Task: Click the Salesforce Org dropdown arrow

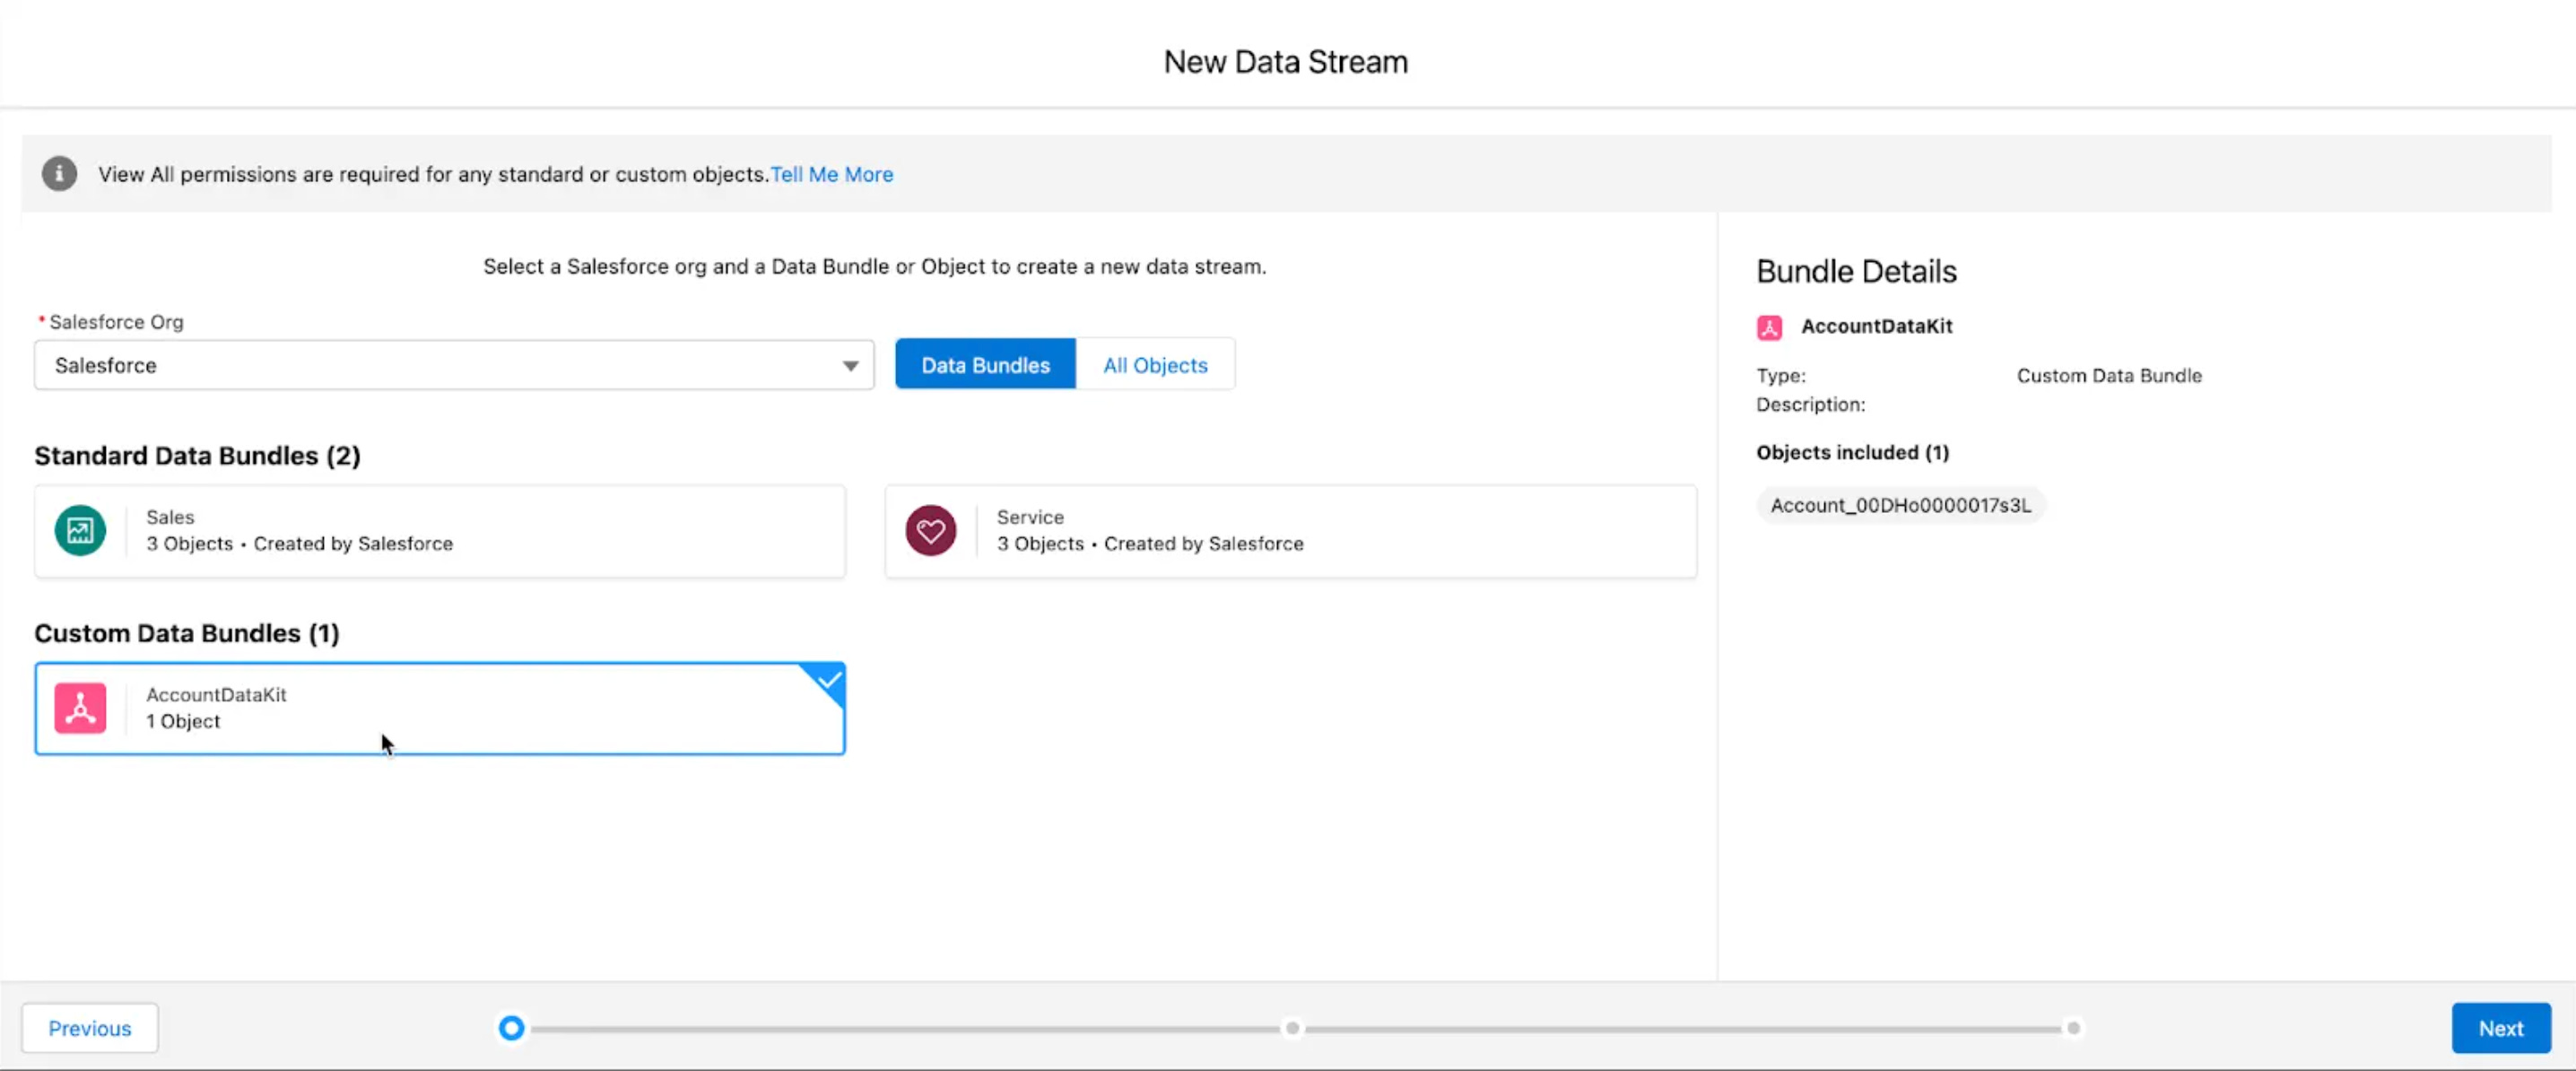Action: pyautogui.click(x=850, y=366)
